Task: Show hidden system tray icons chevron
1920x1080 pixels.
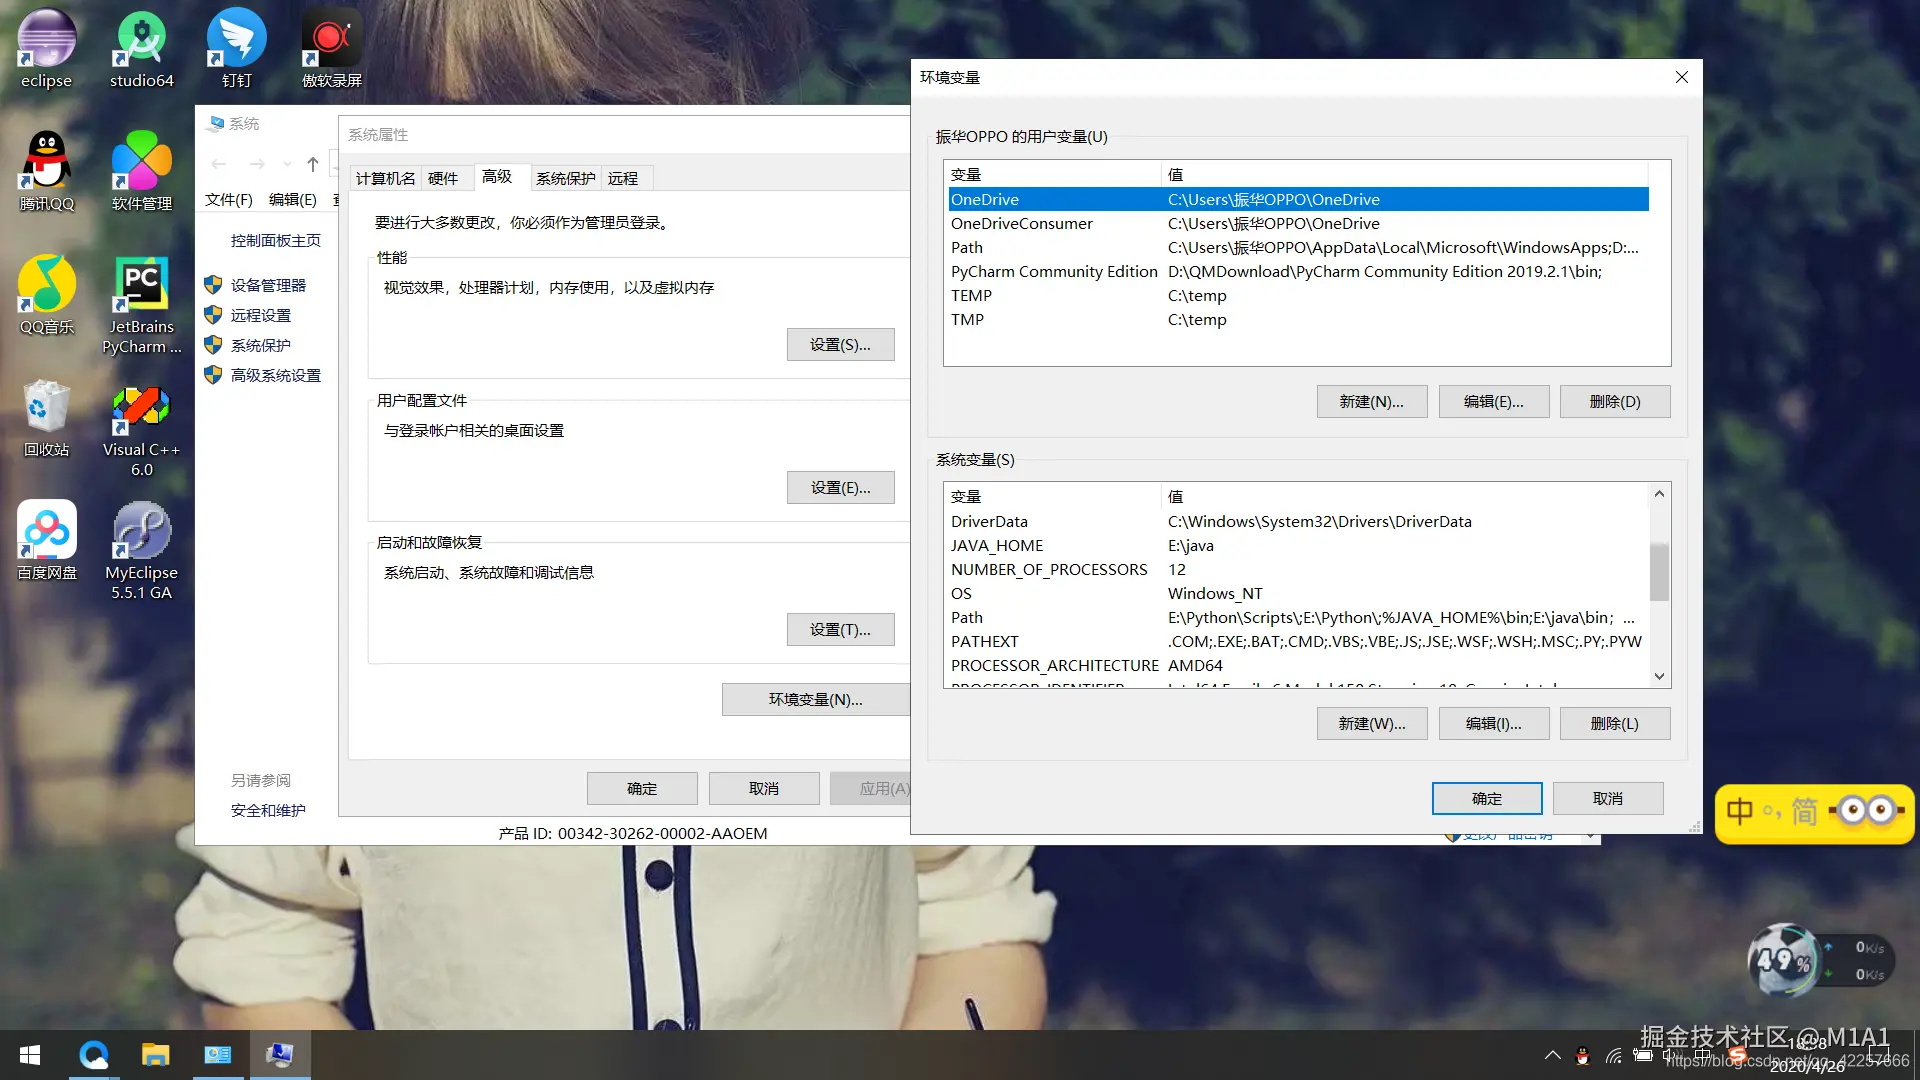Action: click(x=1552, y=1055)
